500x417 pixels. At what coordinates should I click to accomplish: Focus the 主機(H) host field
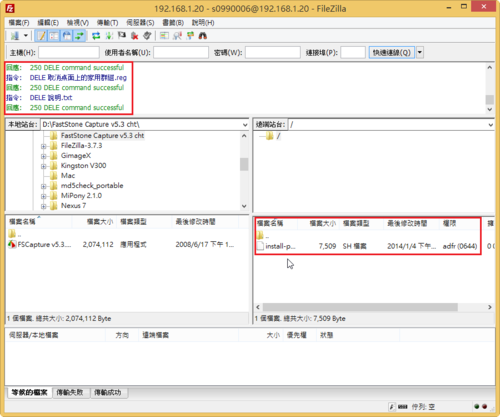pos(69,52)
